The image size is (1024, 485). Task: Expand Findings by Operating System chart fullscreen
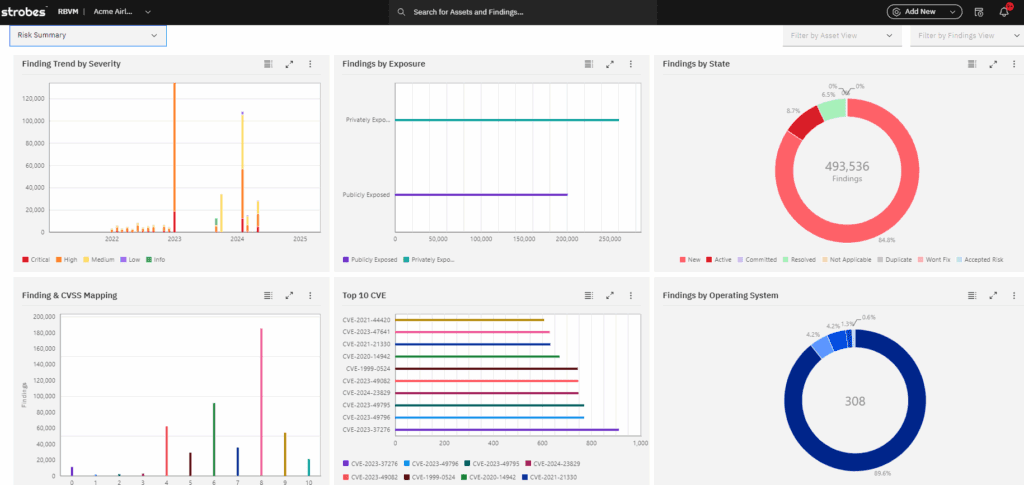[993, 295]
